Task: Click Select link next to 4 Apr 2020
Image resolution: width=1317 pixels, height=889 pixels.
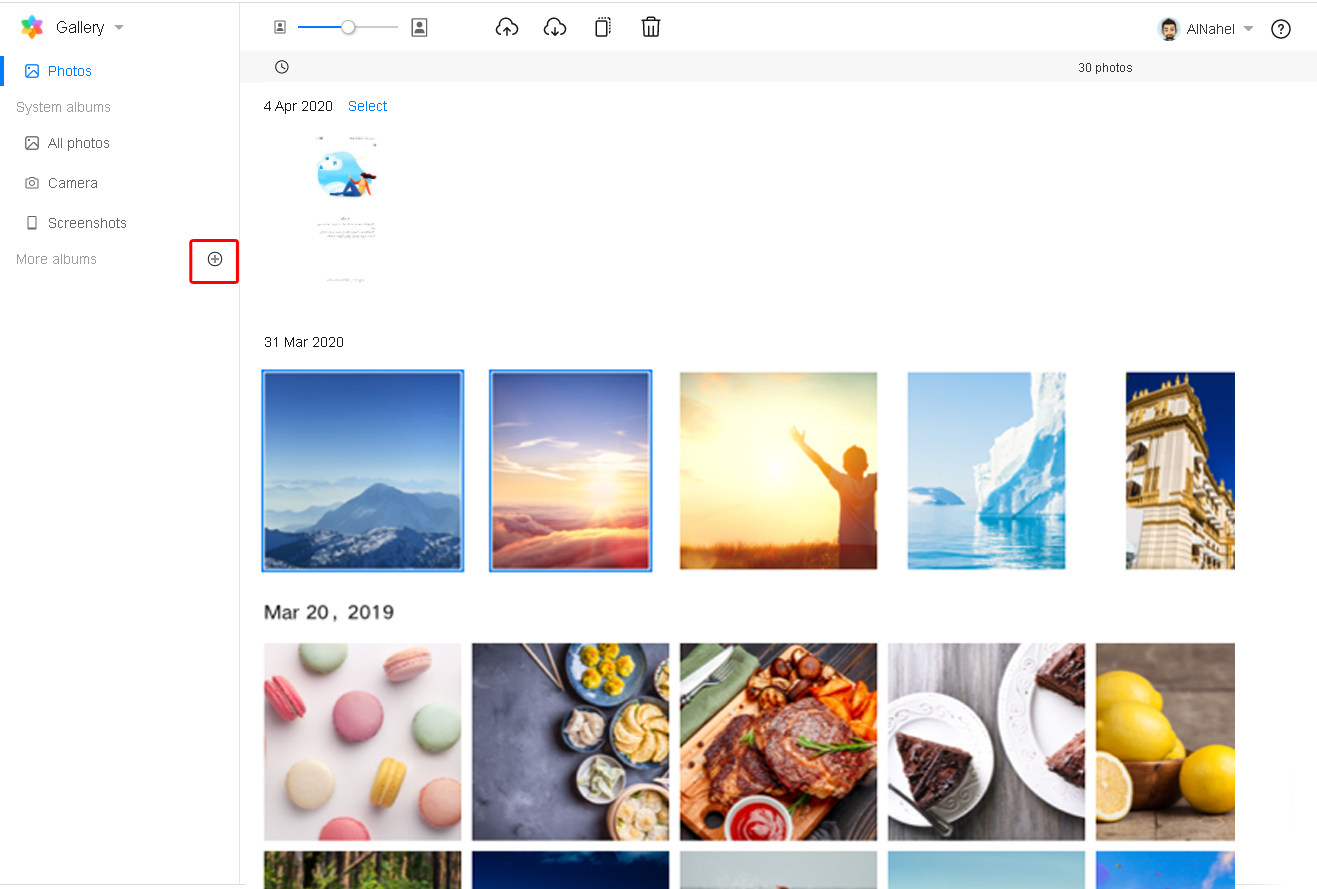Action: click(x=367, y=106)
